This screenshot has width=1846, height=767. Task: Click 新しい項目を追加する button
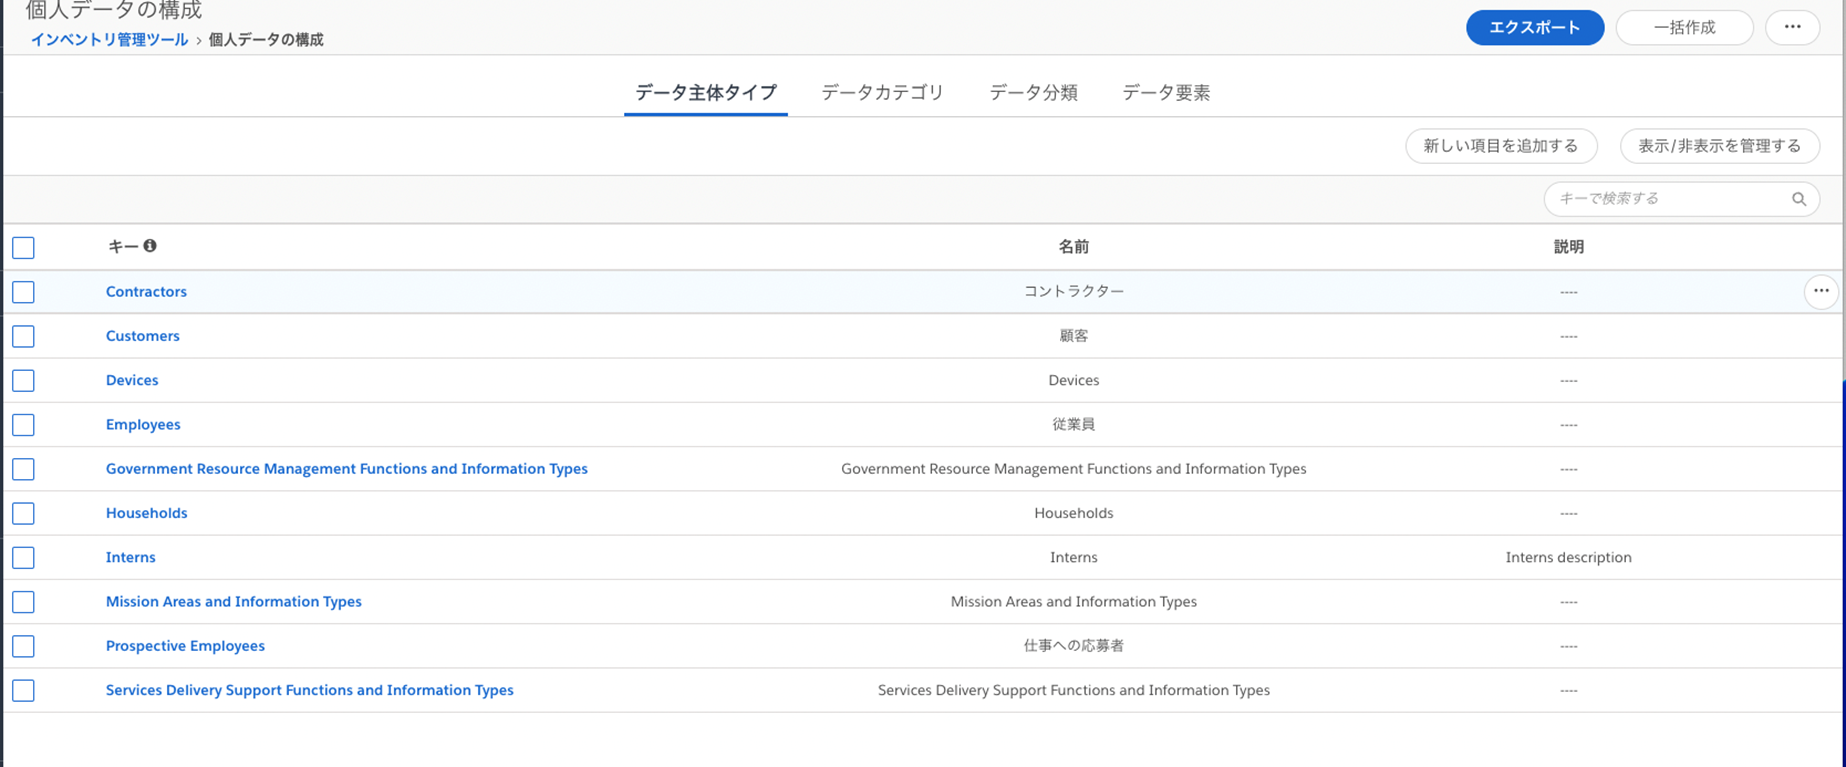click(1500, 146)
